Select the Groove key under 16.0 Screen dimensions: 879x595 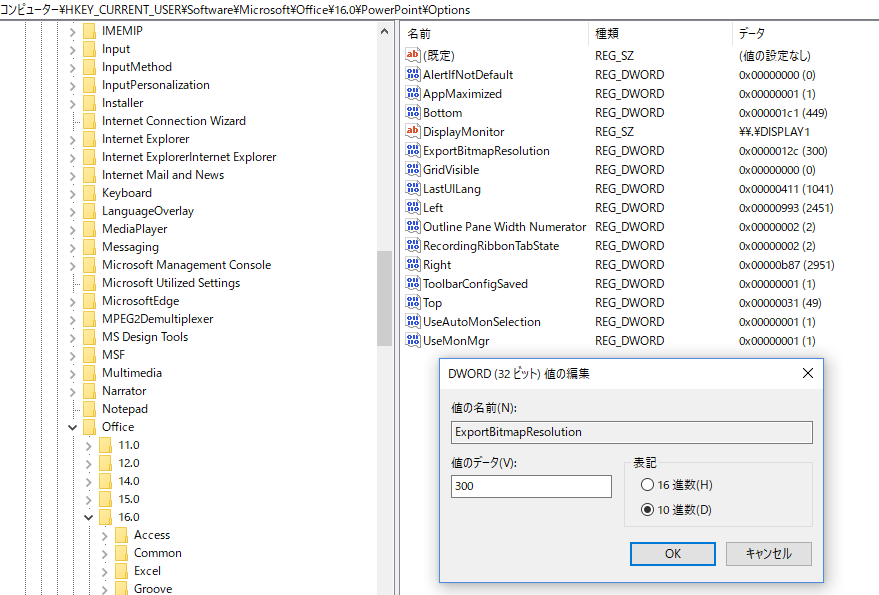click(152, 588)
